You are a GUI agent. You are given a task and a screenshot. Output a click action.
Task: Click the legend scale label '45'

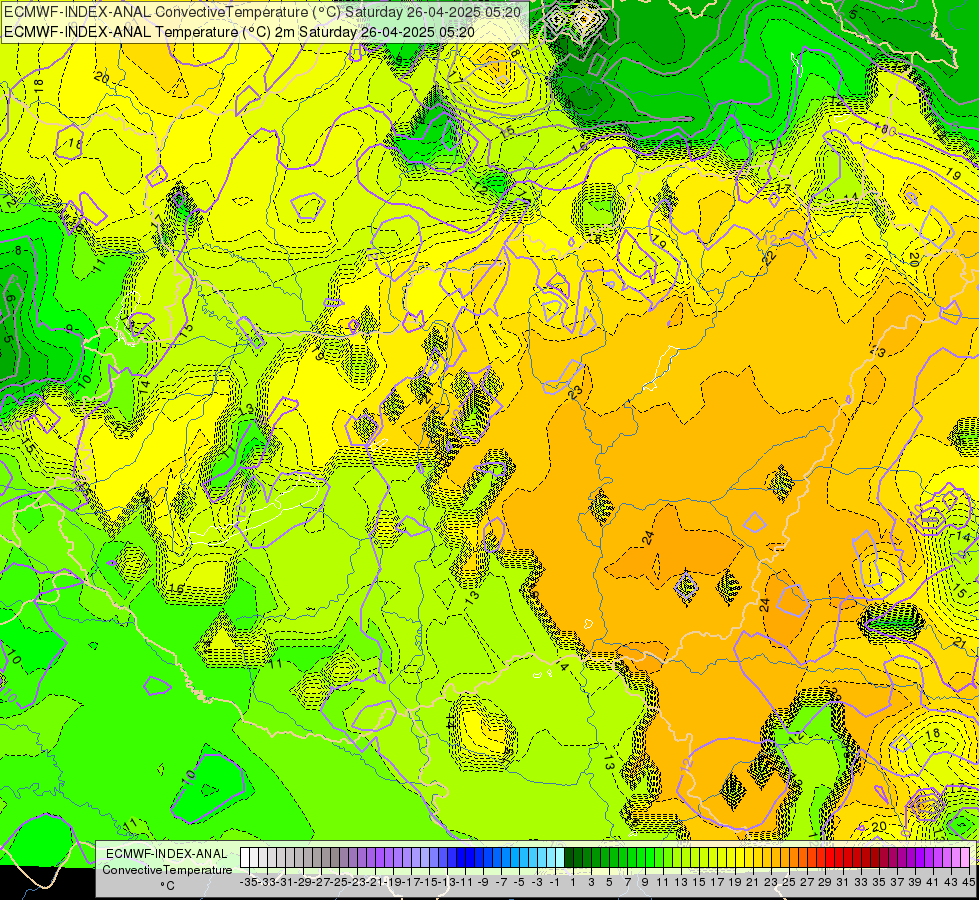[968, 882]
